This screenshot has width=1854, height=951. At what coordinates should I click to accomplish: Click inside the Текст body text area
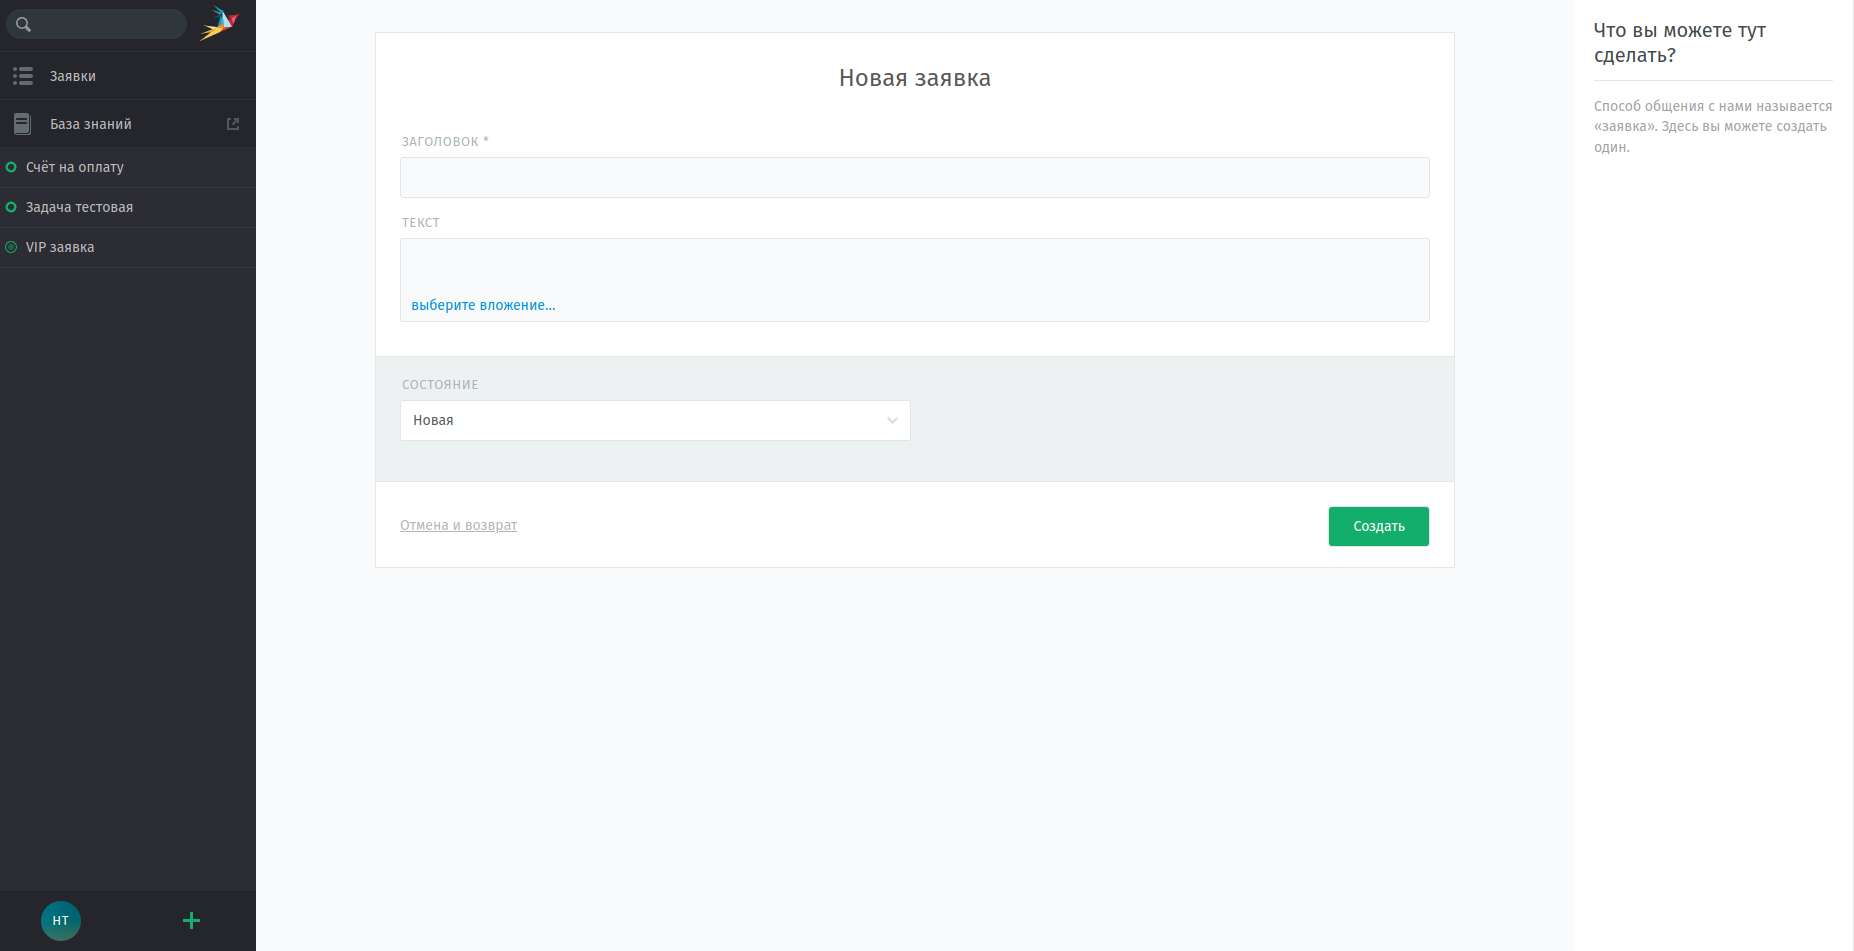coord(914,266)
